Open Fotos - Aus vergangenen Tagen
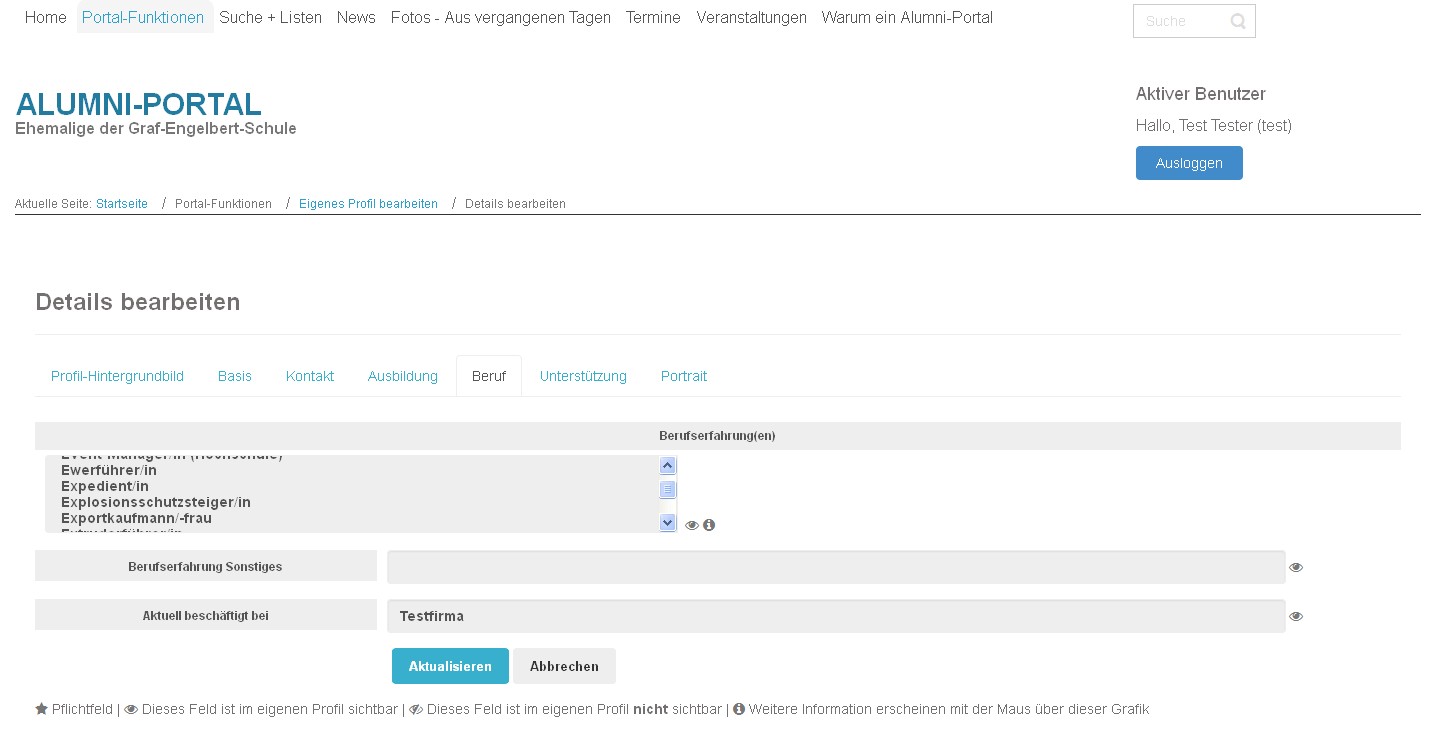Screen dimensions: 1430x750 (x=501, y=18)
